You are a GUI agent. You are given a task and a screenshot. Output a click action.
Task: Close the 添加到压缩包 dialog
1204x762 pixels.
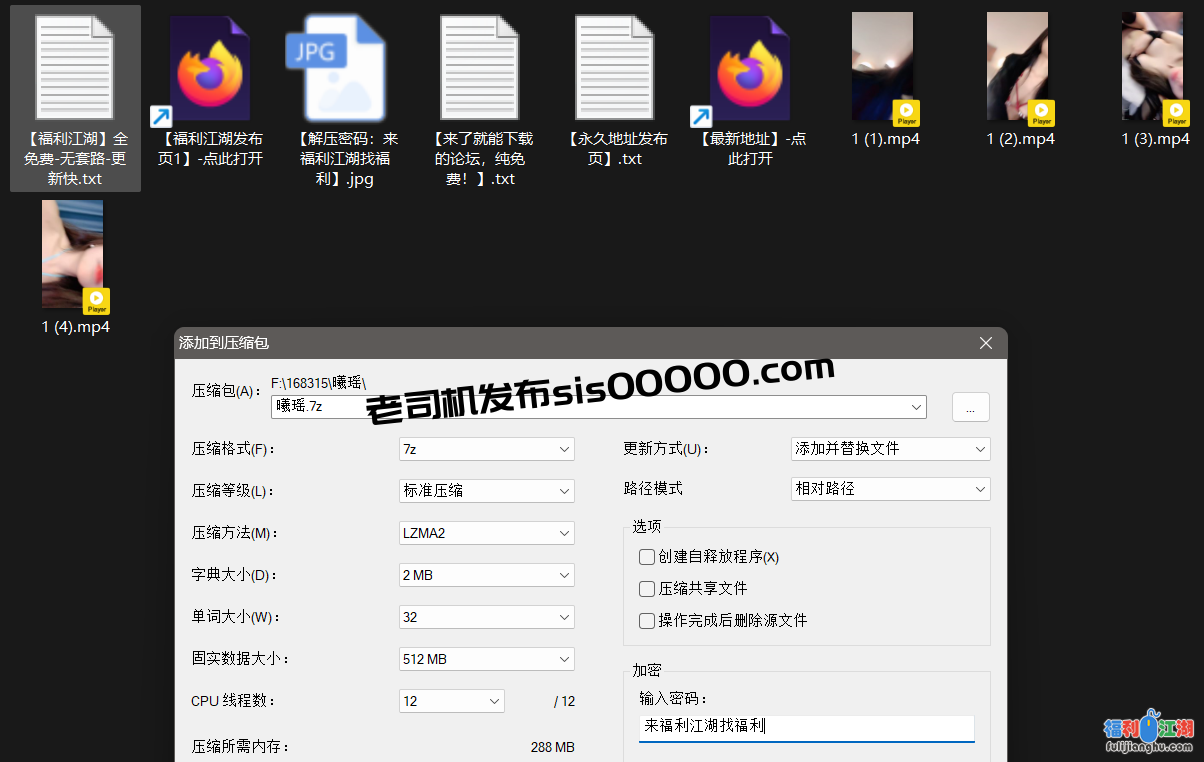tap(985, 342)
